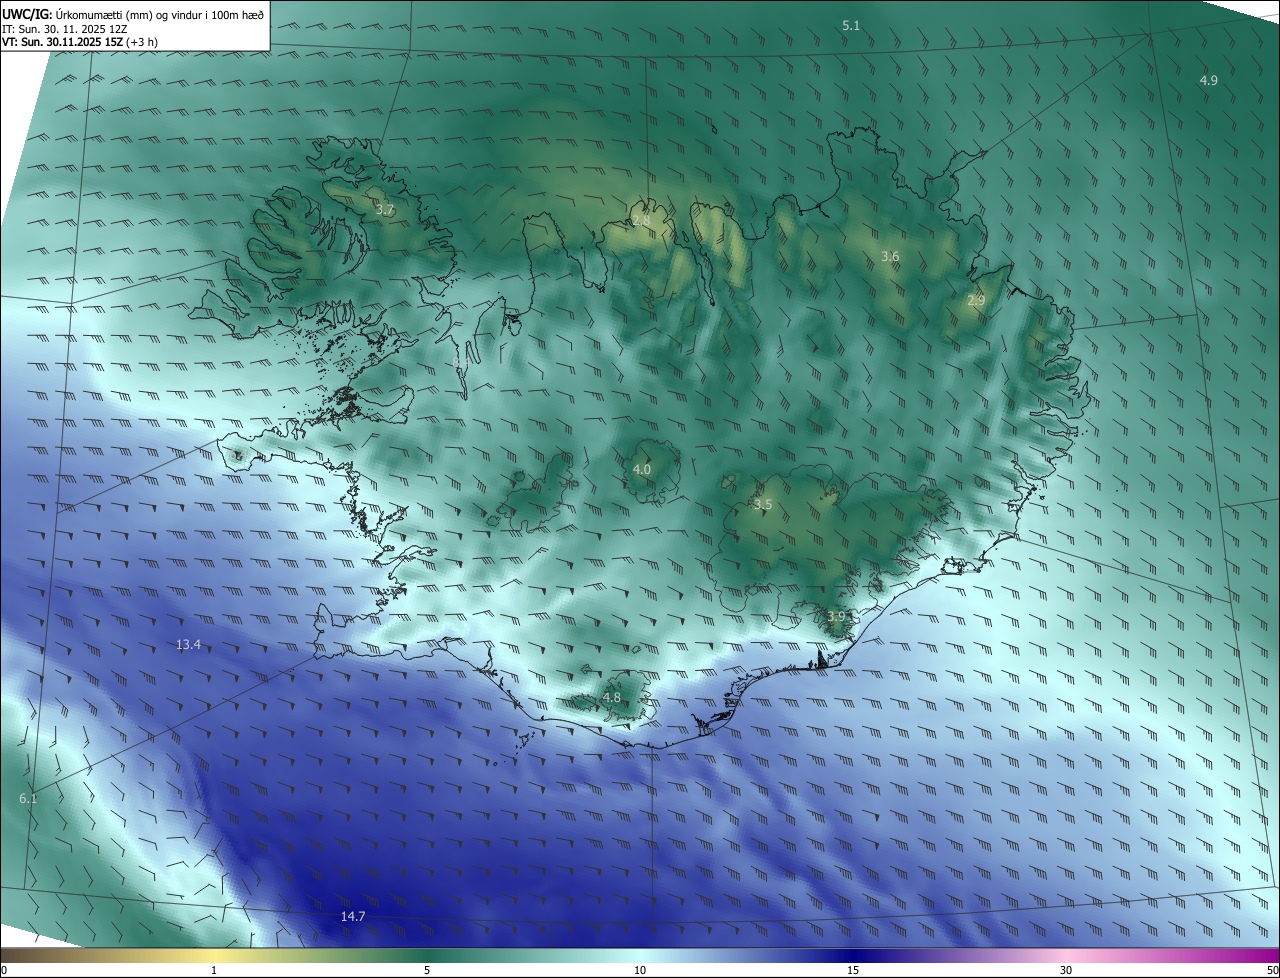1280x978 pixels.
Task: Click the initial time line "IT: Sun. 30. 11. 2025 12Z"
Action: click(64, 29)
